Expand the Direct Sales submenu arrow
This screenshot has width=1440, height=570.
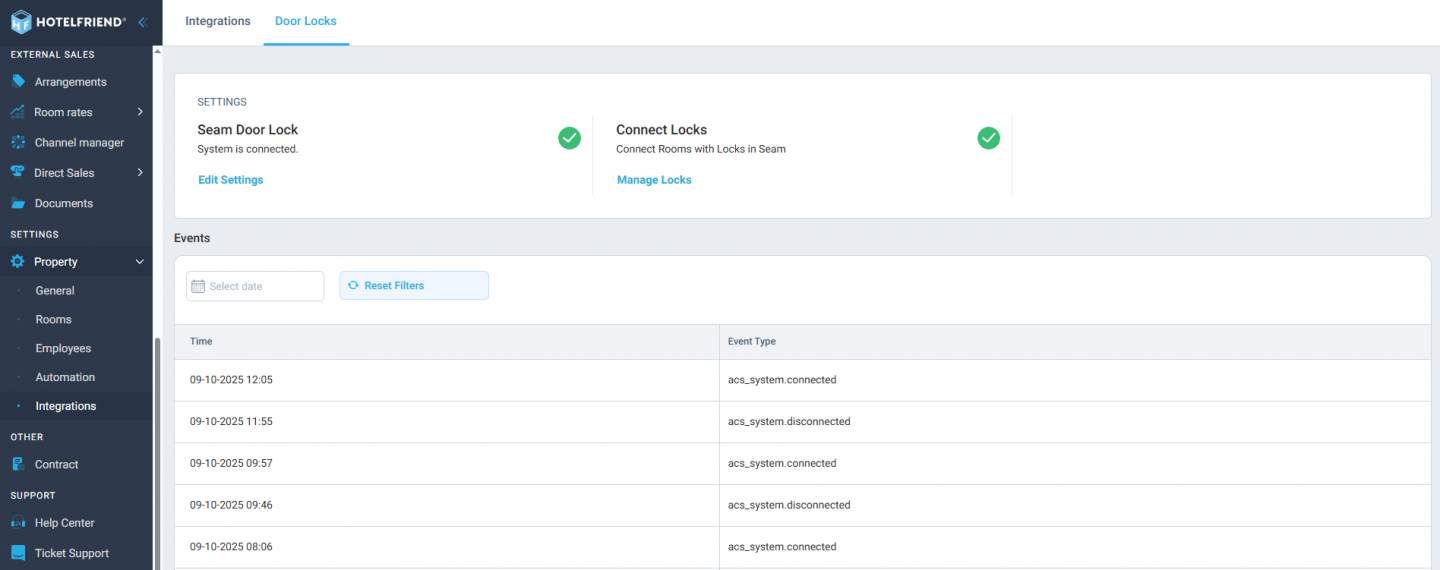[140, 173]
